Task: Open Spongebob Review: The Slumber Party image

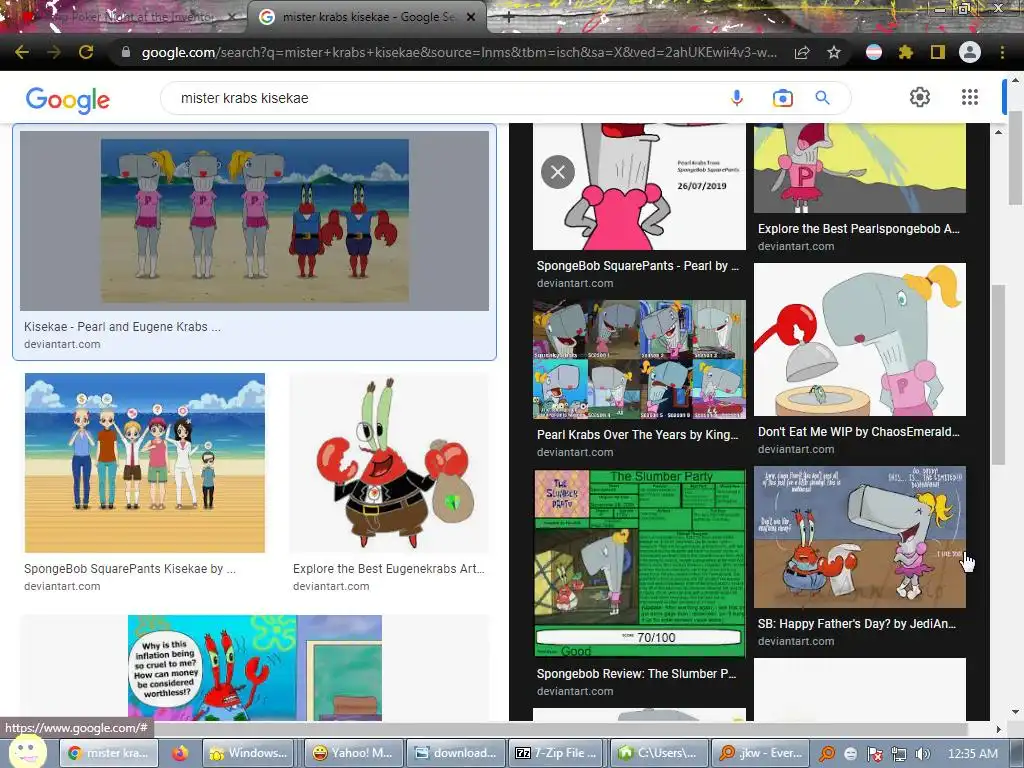Action: [639, 563]
